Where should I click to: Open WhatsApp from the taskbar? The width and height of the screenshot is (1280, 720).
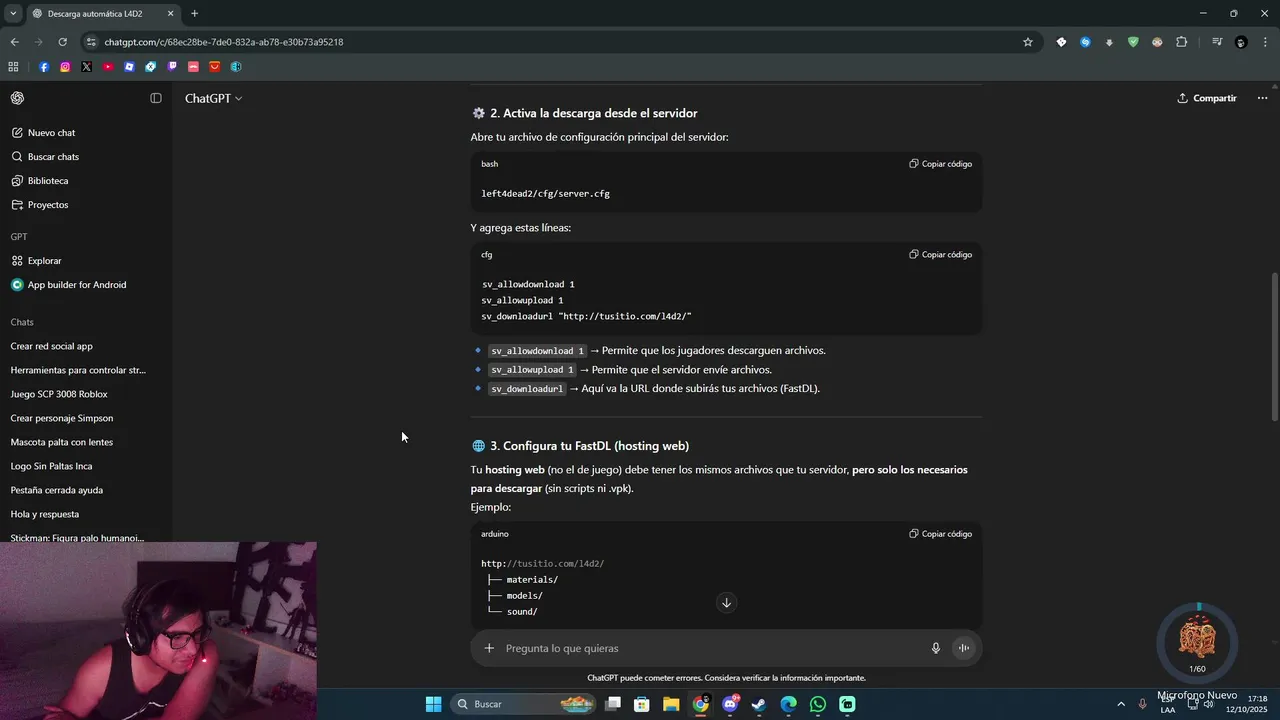coord(818,704)
